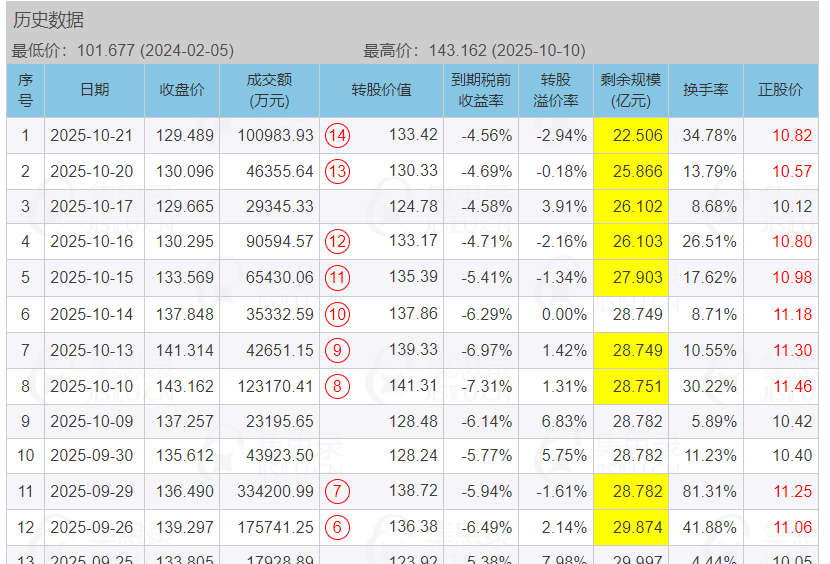
Task: Click the 正股价 column header
Action: click(781, 91)
